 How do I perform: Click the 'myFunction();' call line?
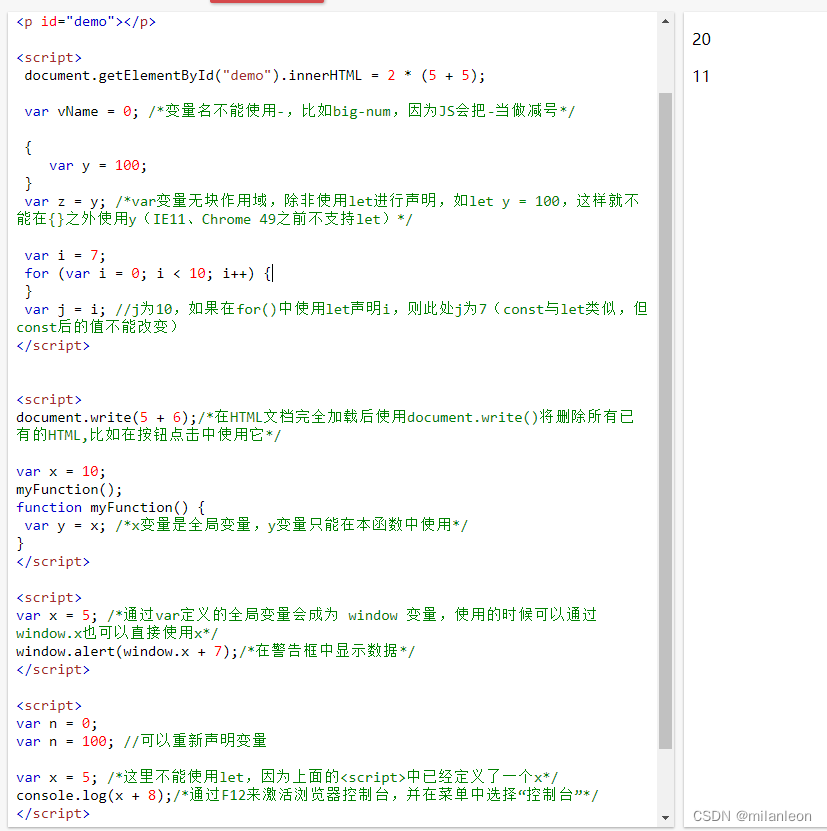(x=69, y=490)
